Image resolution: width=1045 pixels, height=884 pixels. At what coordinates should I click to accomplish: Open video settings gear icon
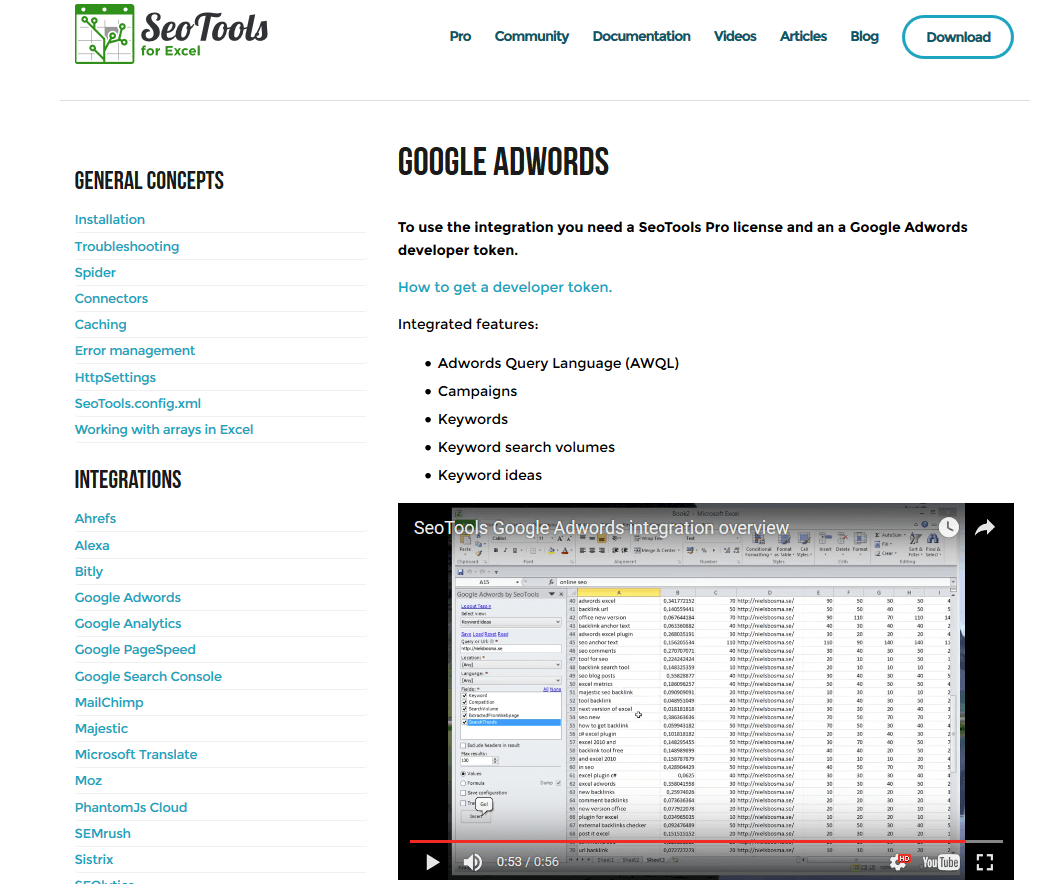coord(899,862)
